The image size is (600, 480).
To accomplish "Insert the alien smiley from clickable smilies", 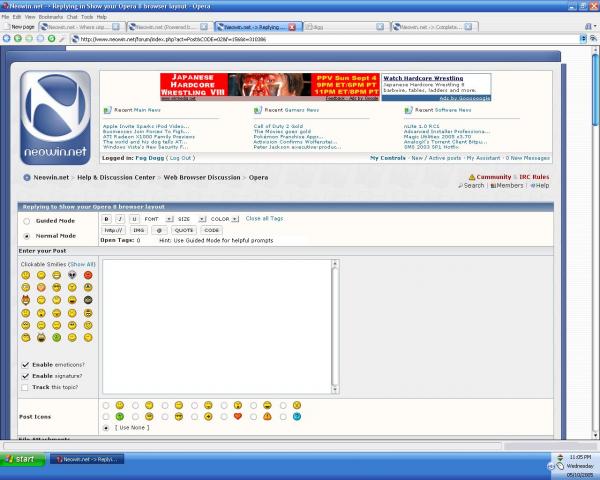I will click(x=72, y=275).
